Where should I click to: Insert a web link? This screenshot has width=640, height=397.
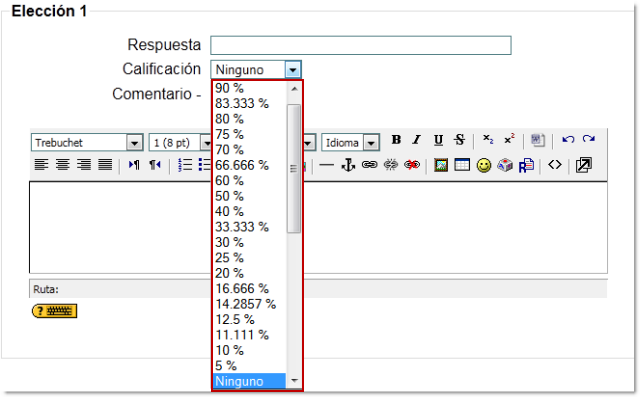369,165
